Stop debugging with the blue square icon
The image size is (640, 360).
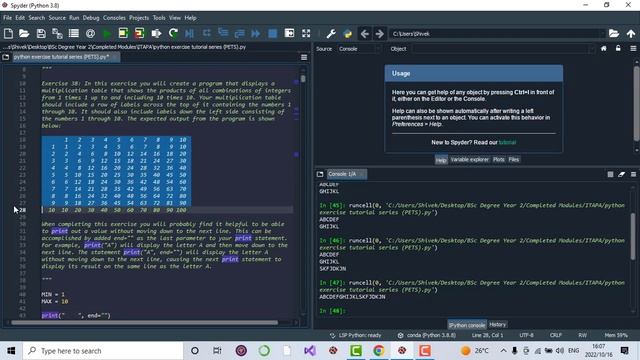click(273, 33)
